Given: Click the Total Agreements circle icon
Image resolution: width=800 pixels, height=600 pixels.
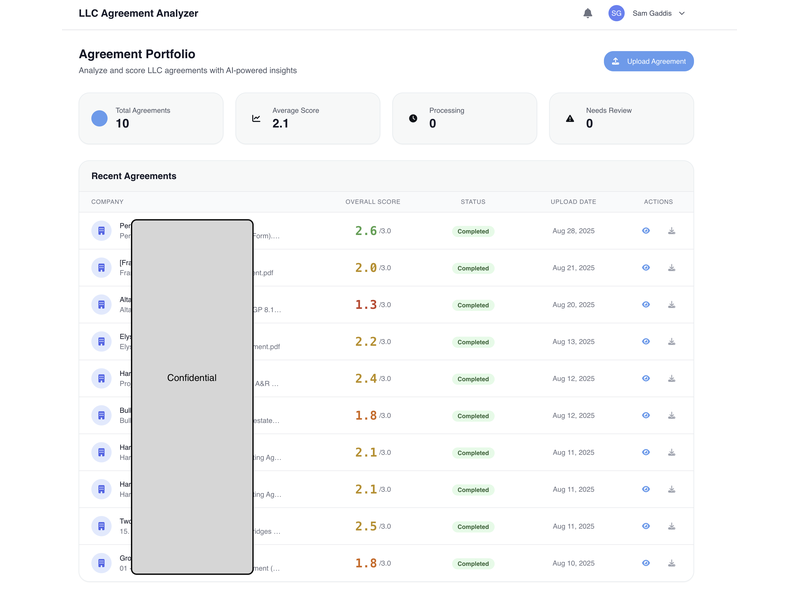Looking at the screenshot, I should (x=99, y=118).
